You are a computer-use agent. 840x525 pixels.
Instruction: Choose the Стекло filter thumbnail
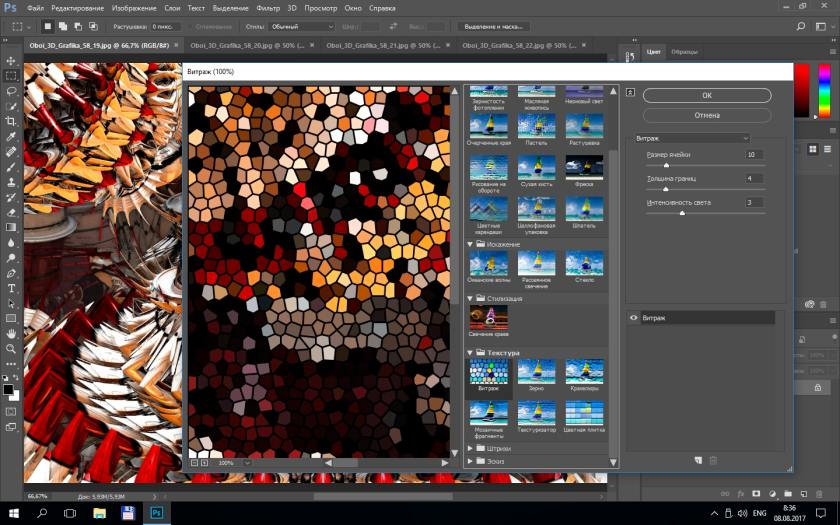pyautogui.click(x=584, y=266)
